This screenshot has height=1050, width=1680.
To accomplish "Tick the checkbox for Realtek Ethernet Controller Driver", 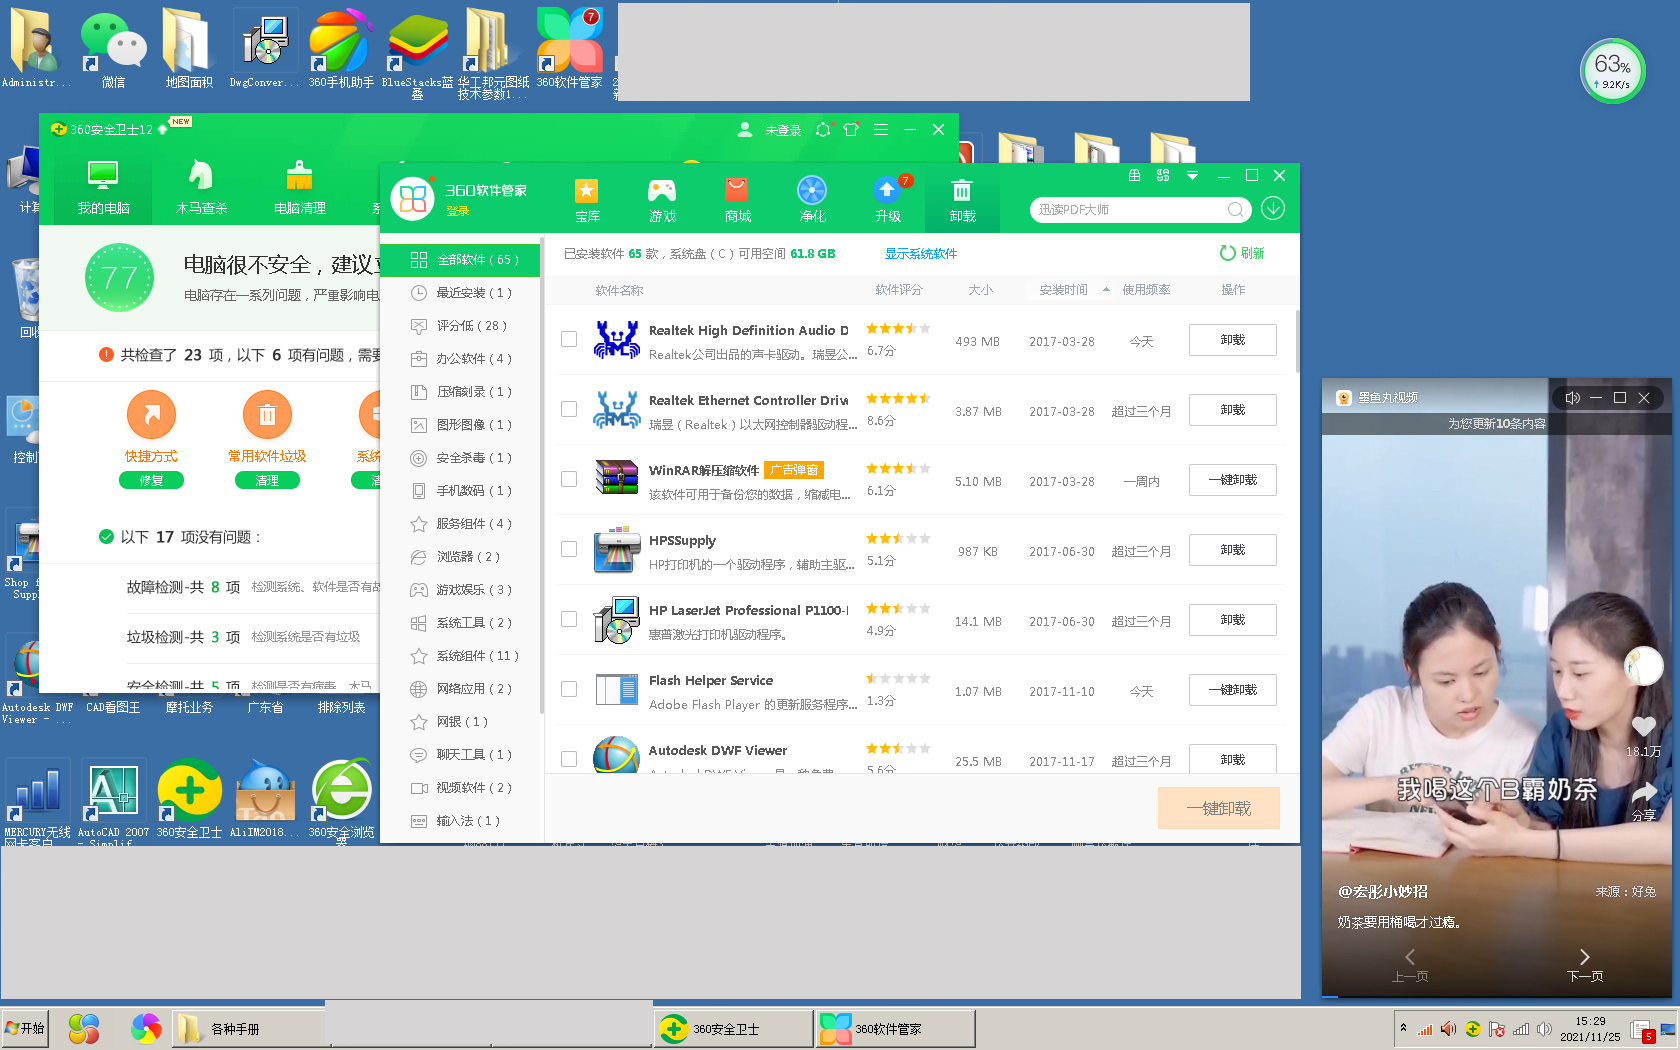I will coord(569,409).
